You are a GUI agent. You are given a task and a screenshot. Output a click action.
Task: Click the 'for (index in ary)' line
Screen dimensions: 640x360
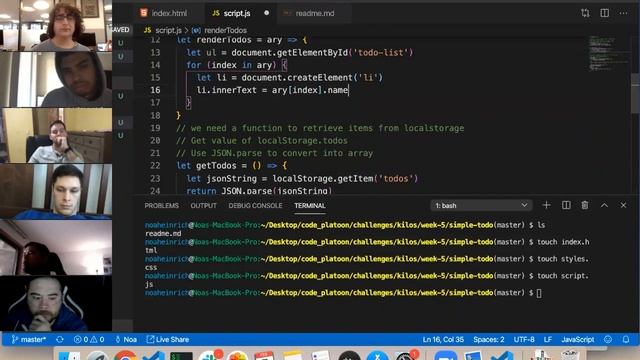[236, 65]
